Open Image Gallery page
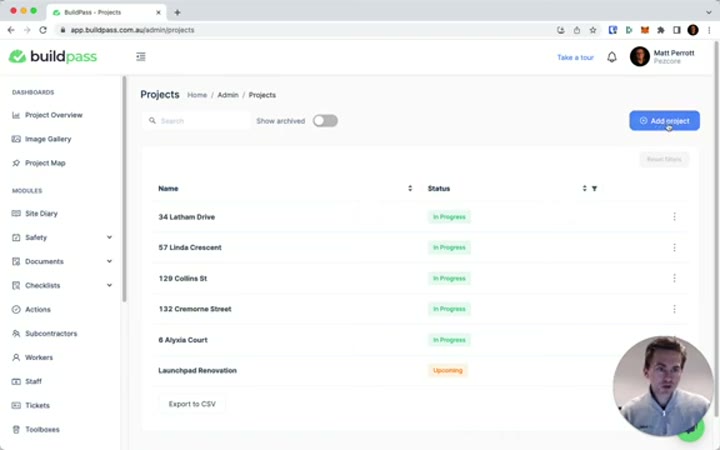 (x=48, y=139)
